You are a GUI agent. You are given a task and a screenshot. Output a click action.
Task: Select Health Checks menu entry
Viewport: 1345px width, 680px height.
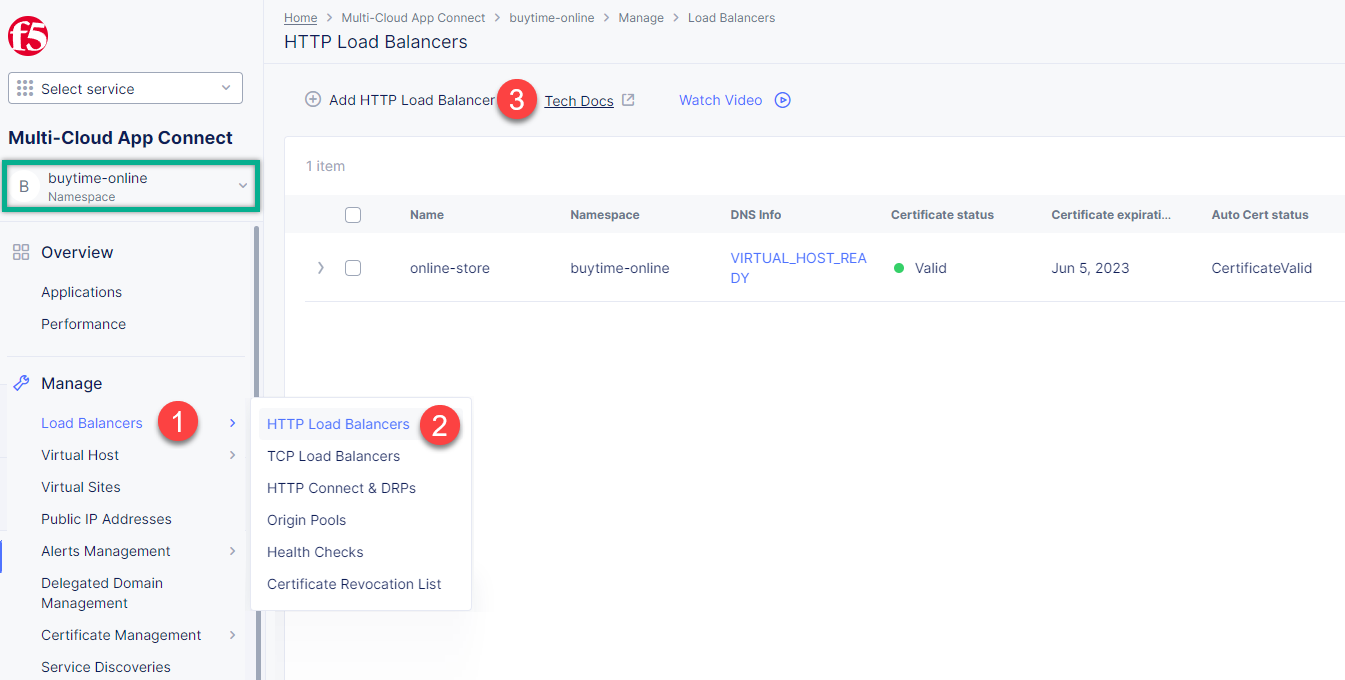coord(315,552)
